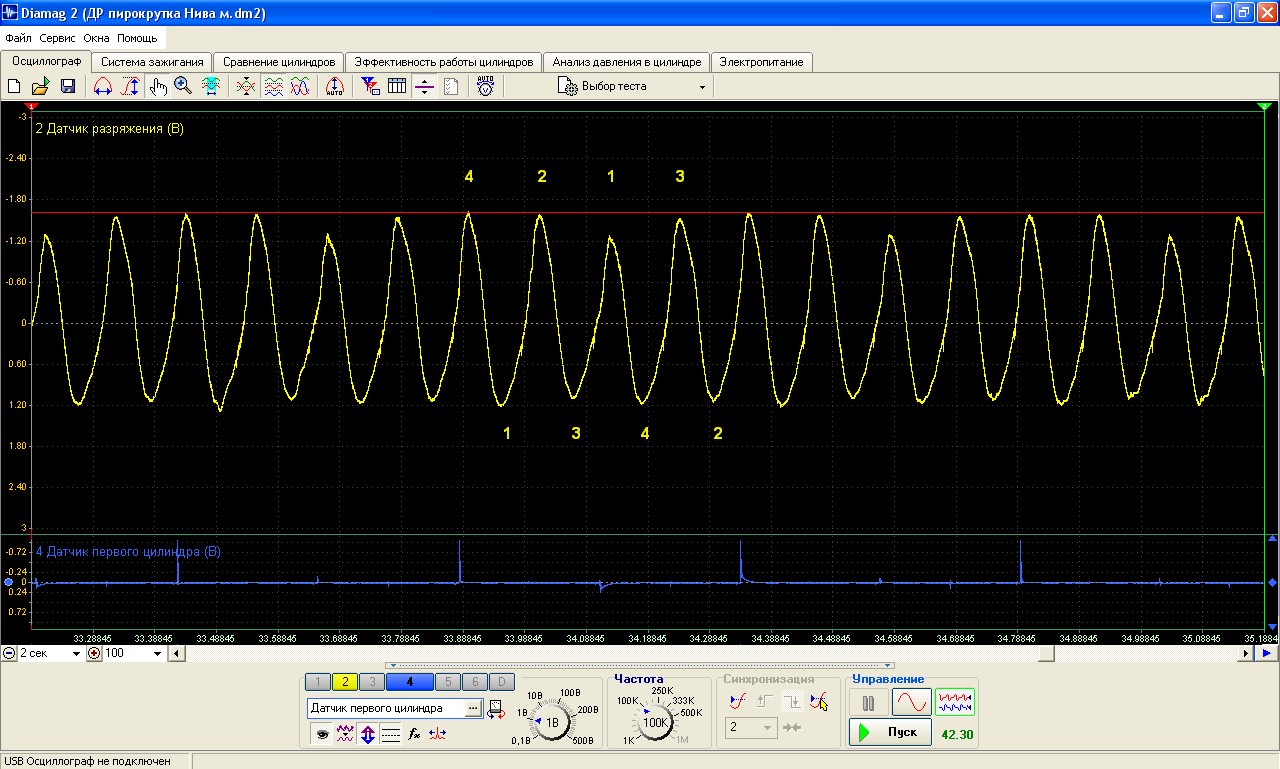This screenshot has height=769, width=1280.
Task: Click the sync waveform icon under Синхронизация
Action: [738, 701]
